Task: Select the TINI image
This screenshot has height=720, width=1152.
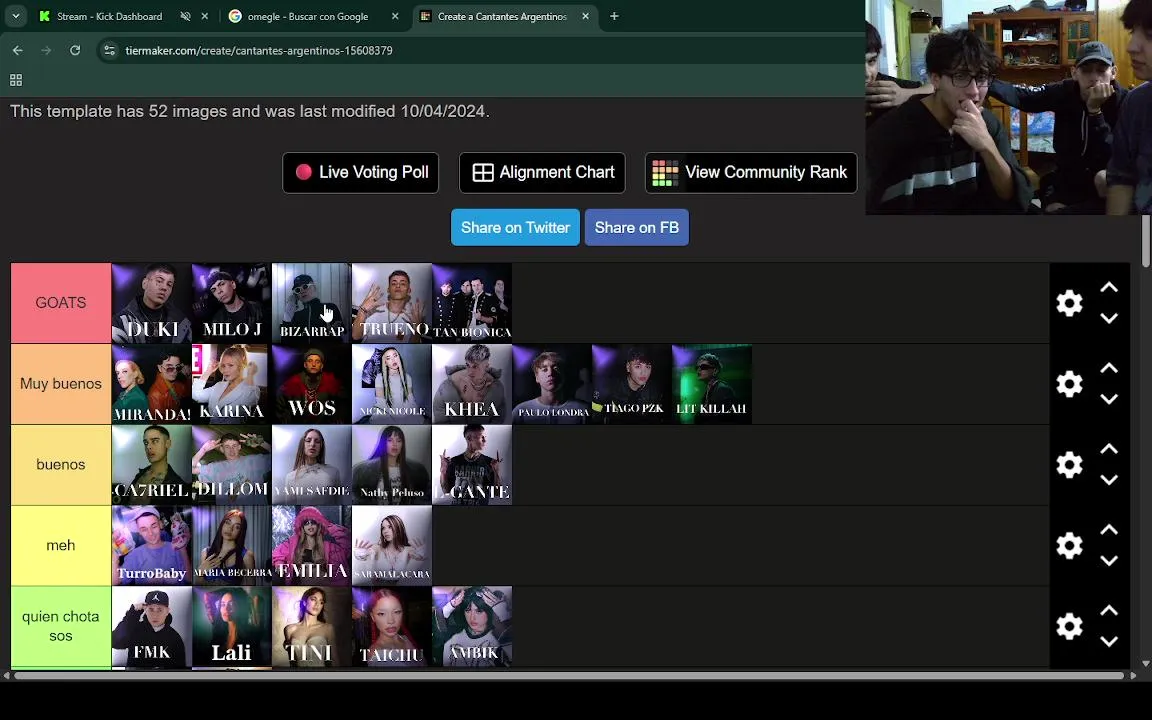Action: tap(312, 626)
